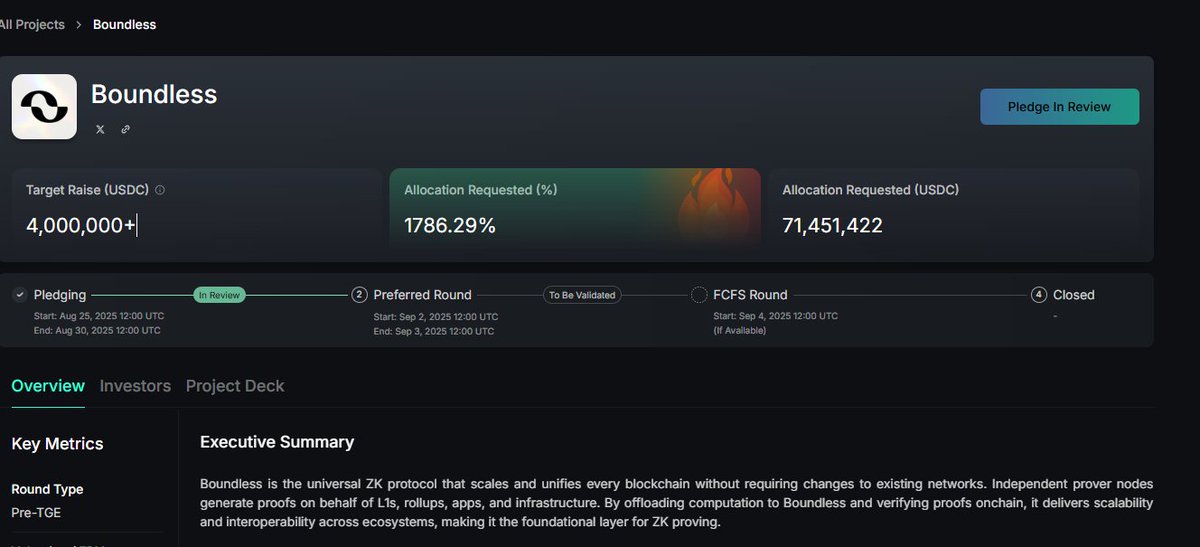Click the Boundless project logo

[44, 106]
